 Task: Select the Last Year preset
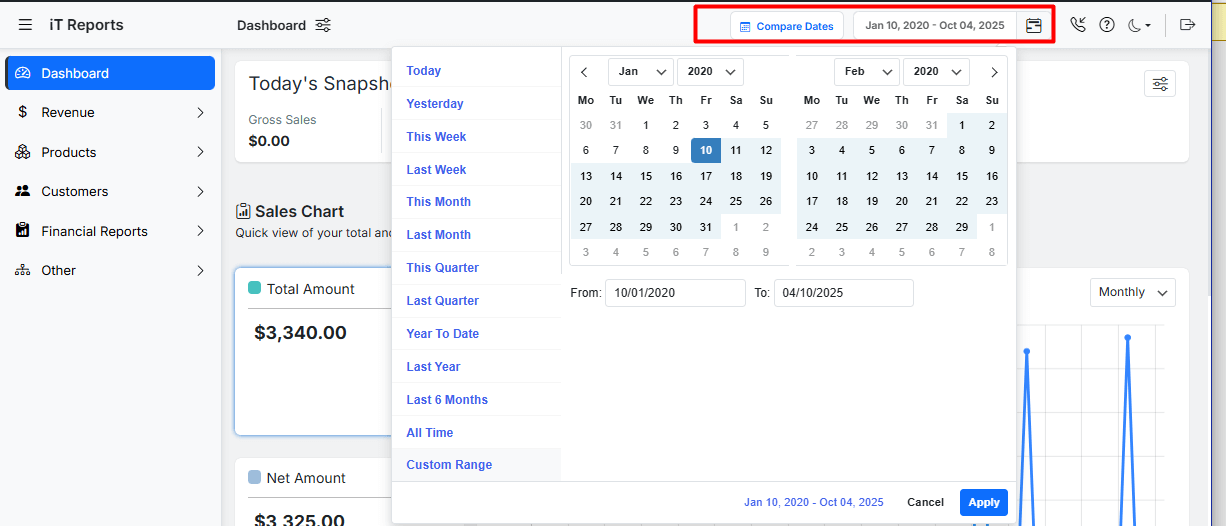pyautogui.click(x=476, y=367)
